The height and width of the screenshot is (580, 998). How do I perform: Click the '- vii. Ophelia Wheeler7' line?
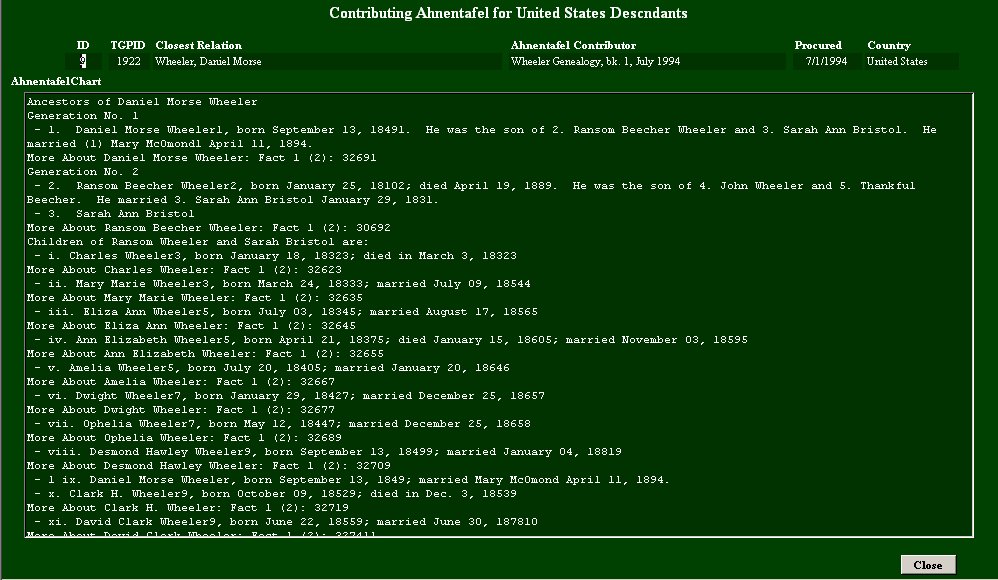click(283, 424)
